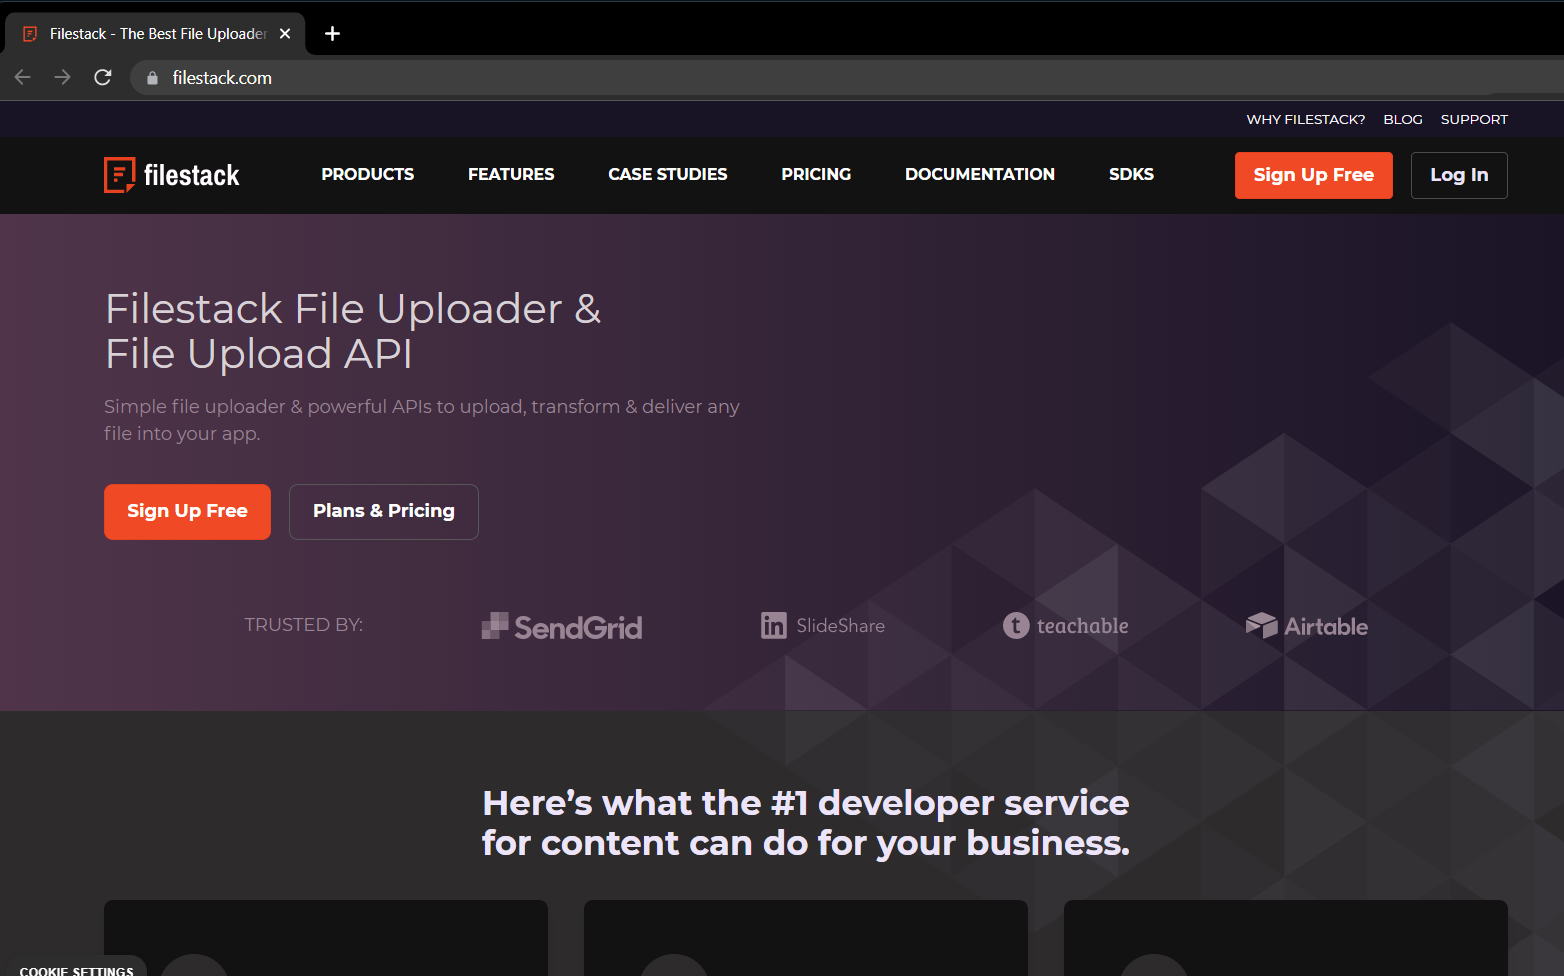Click the browser forward arrow
The image size is (1564, 976).
tap(63, 77)
